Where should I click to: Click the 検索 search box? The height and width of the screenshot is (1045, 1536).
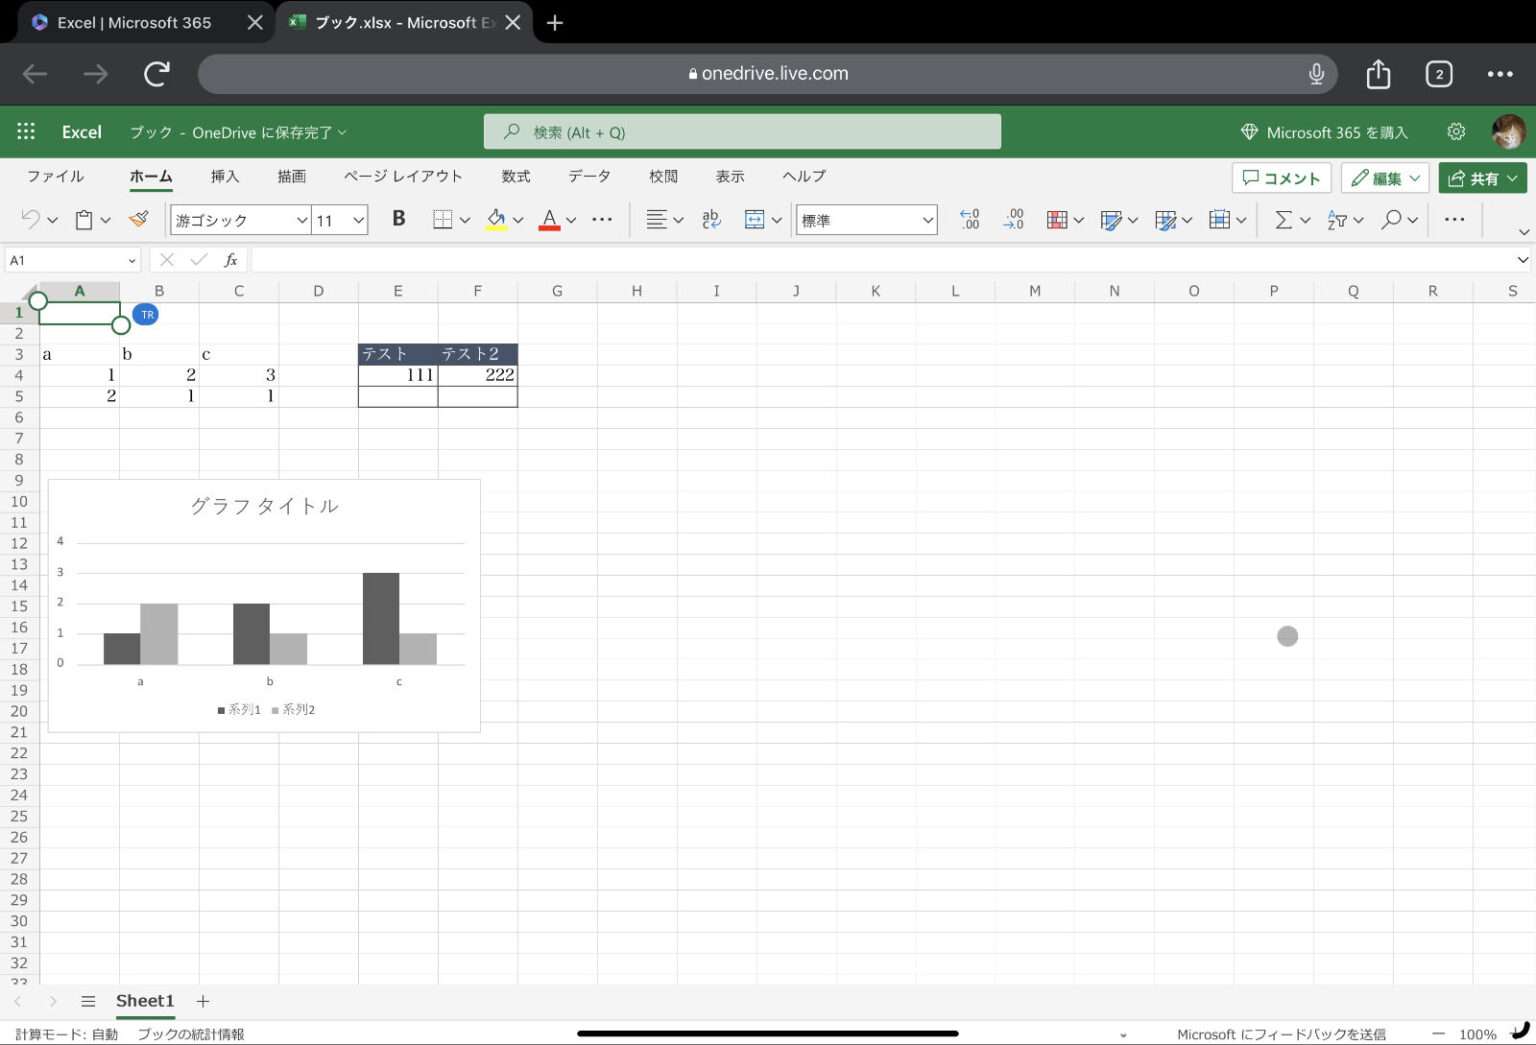(x=742, y=132)
